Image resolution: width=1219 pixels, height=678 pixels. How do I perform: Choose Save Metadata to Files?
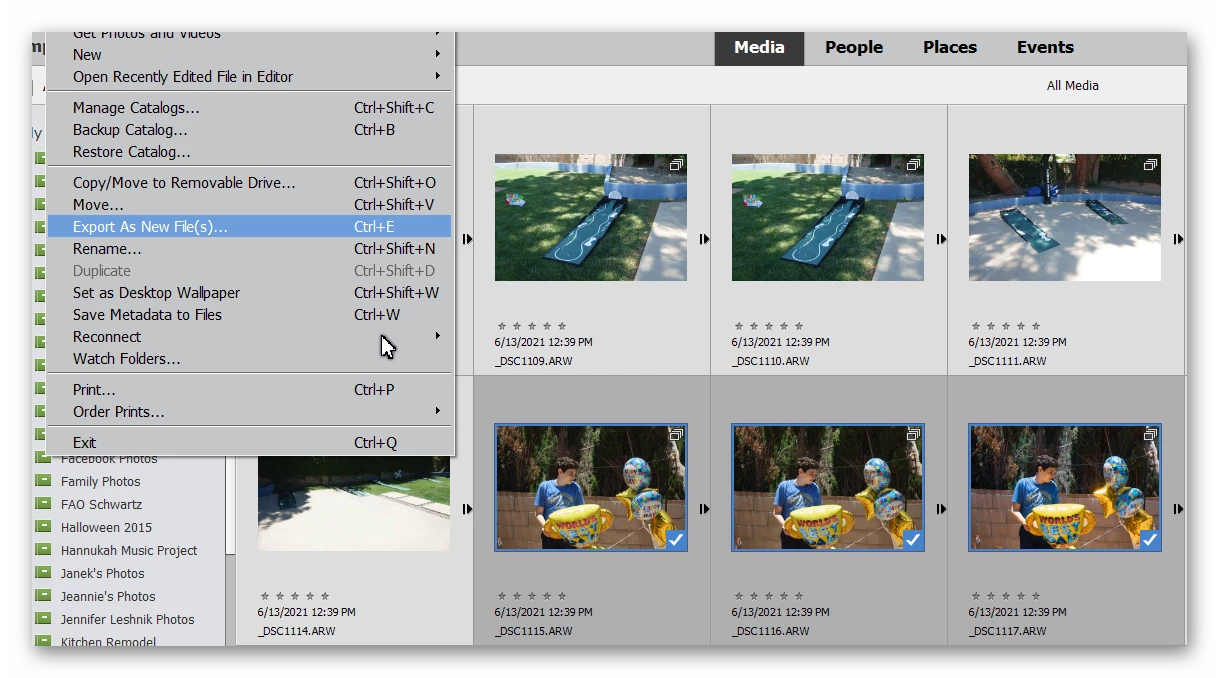pos(249,315)
